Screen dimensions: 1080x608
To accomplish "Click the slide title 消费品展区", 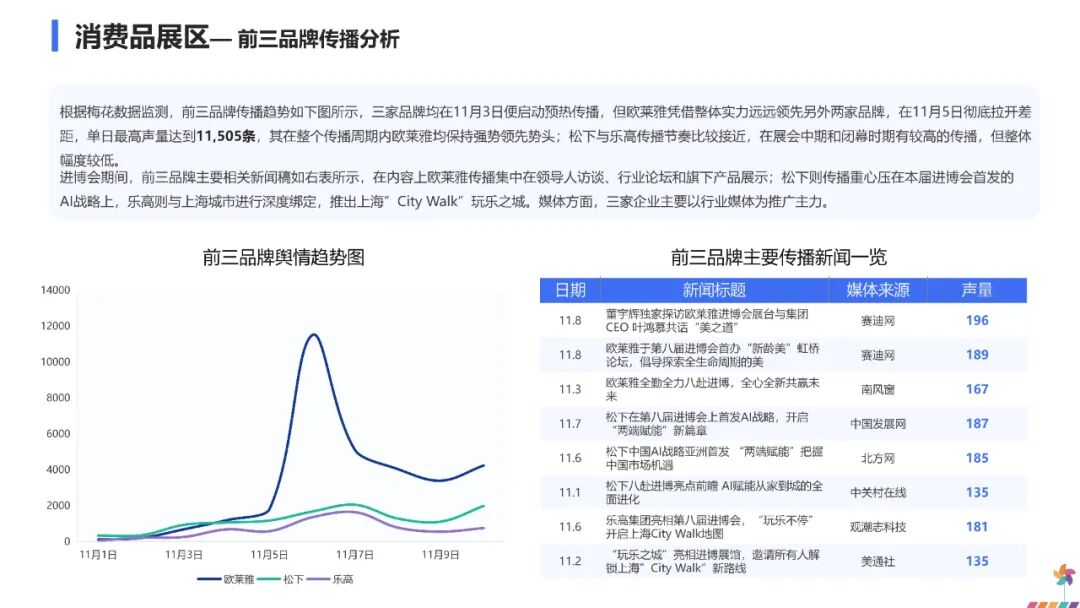I will pos(141,36).
